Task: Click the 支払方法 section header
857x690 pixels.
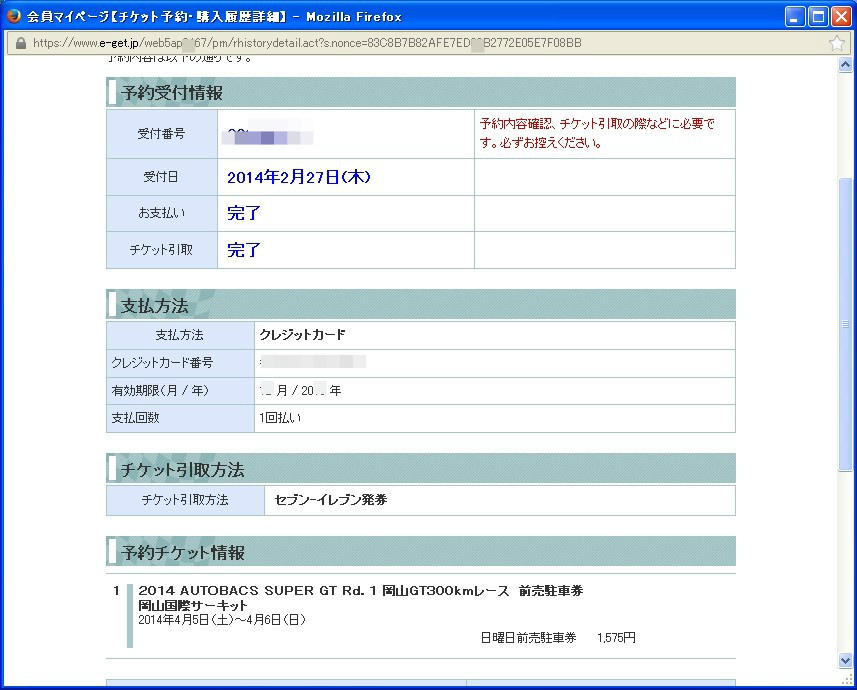Action: (421, 305)
